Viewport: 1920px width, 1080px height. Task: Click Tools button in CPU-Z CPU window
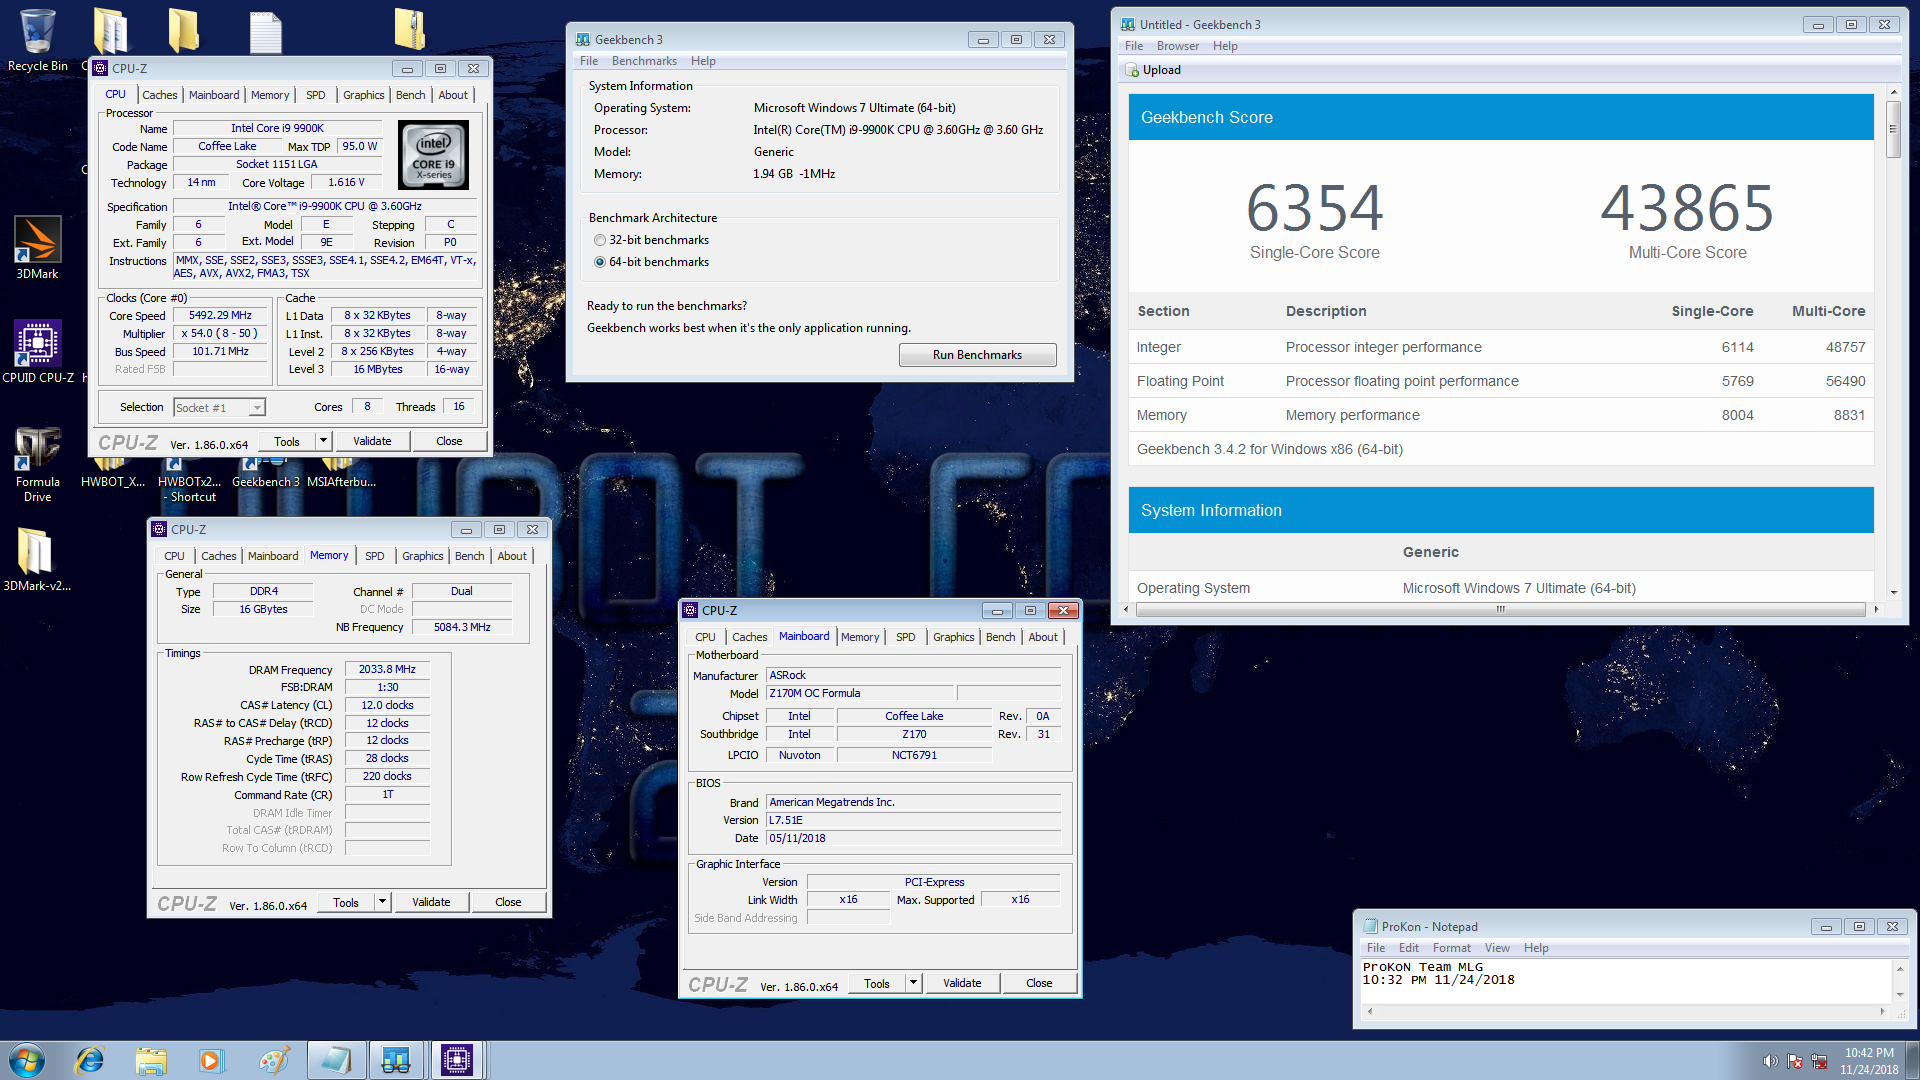[287, 441]
